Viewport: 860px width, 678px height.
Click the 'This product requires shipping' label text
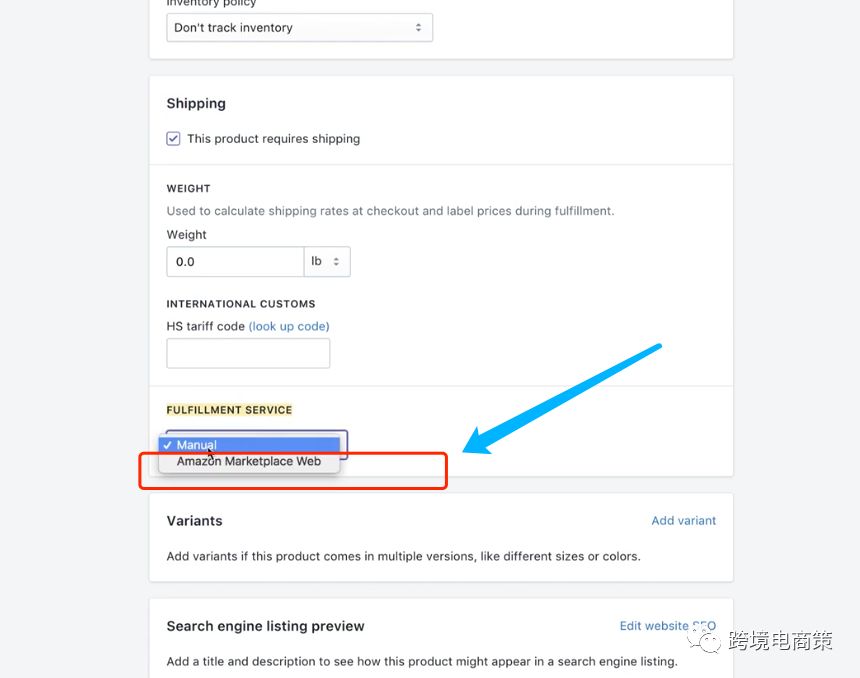tap(273, 139)
